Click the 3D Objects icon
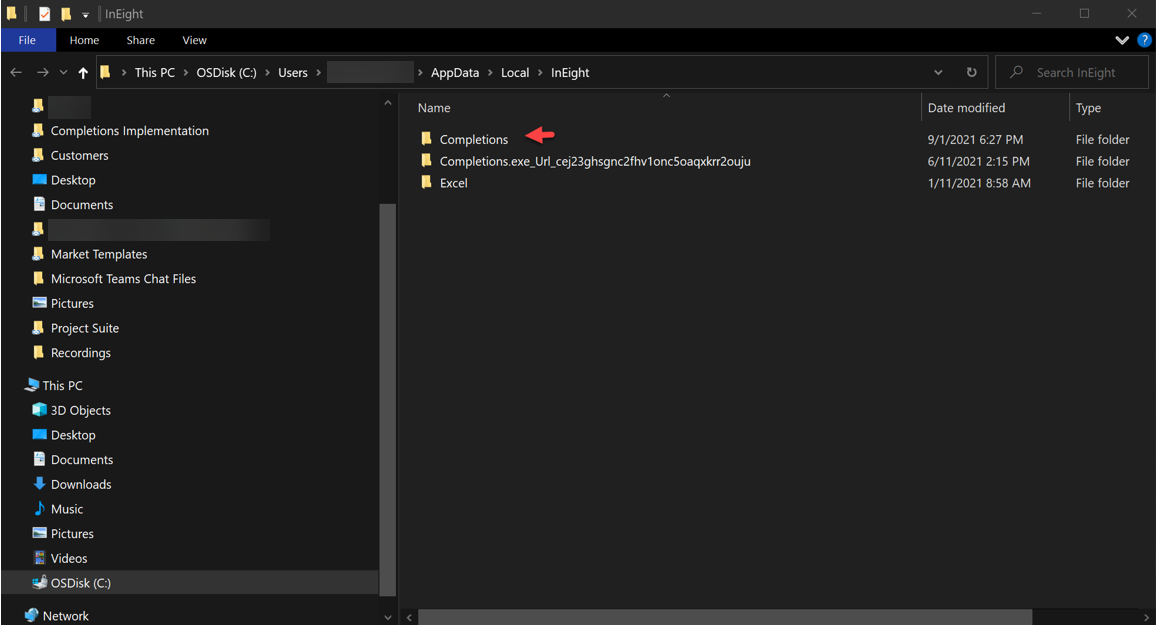1156x625 pixels. tap(40, 410)
